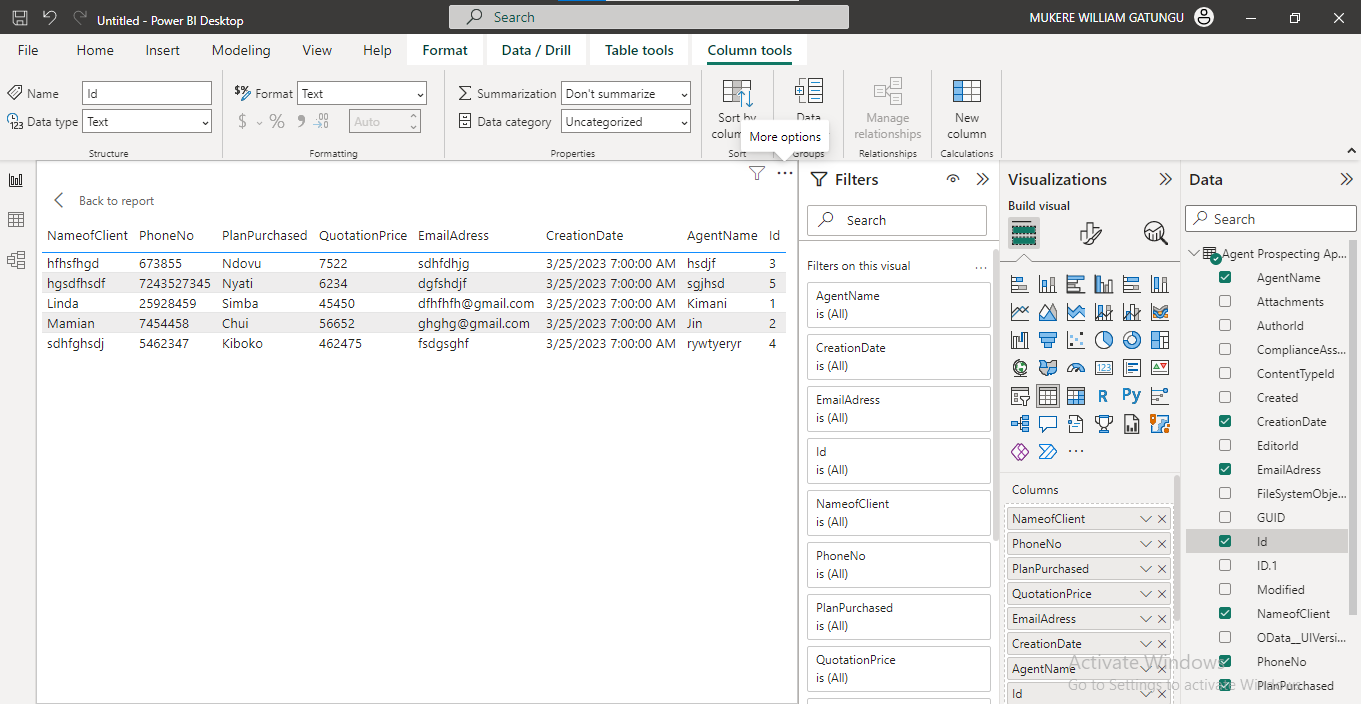The image size is (1361, 704).
Task: Open the Data type dropdown
Action: click(147, 122)
